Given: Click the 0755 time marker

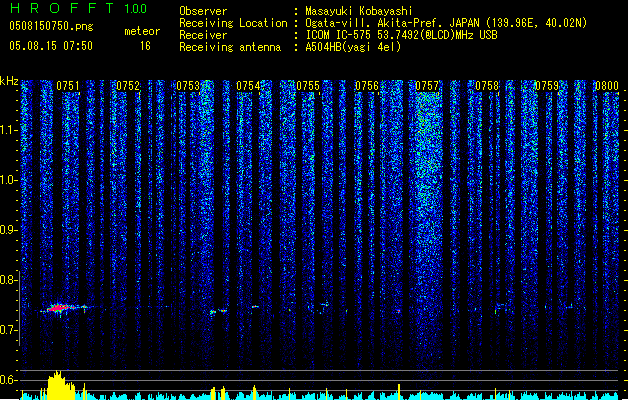Looking at the screenshot, I should pyautogui.click(x=308, y=86).
